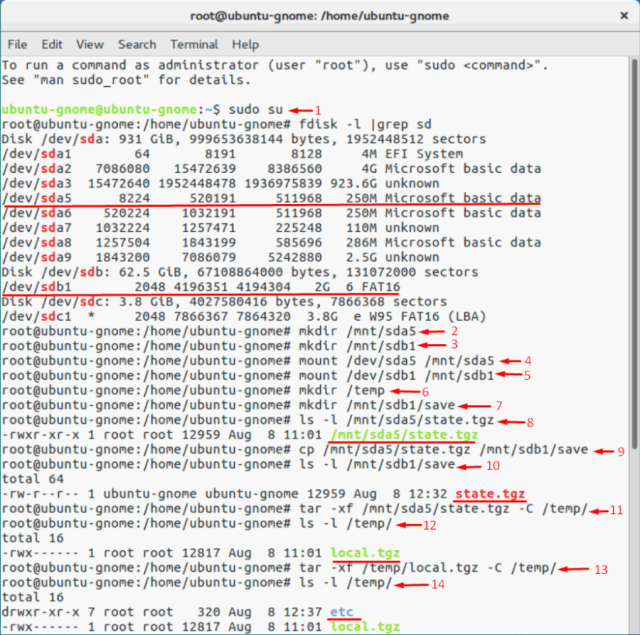Open the File menu
The height and width of the screenshot is (635, 640).
[x=17, y=44]
